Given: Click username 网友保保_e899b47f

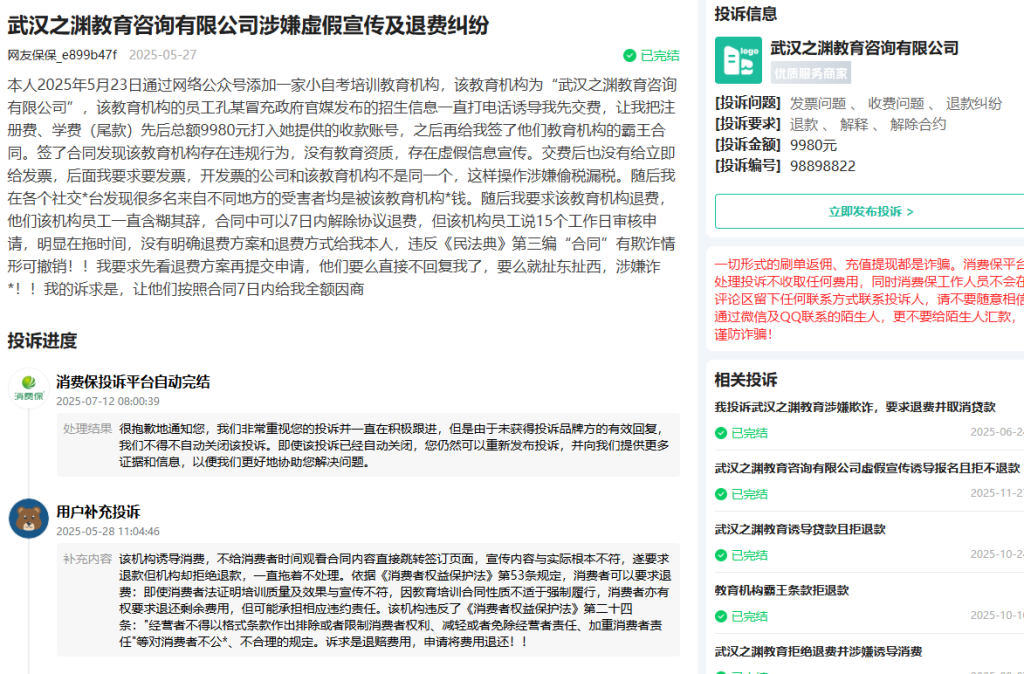Looking at the screenshot, I should pyautogui.click(x=62, y=55).
